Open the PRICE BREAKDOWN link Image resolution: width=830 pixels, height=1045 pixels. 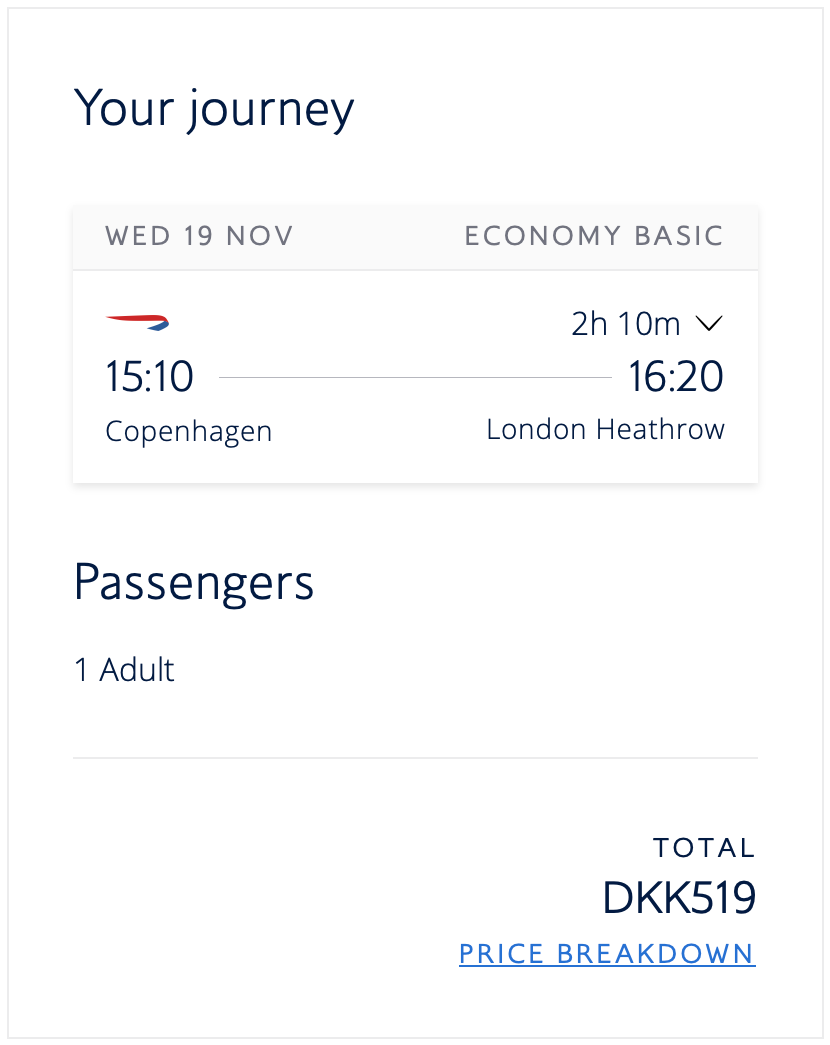click(x=607, y=954)
